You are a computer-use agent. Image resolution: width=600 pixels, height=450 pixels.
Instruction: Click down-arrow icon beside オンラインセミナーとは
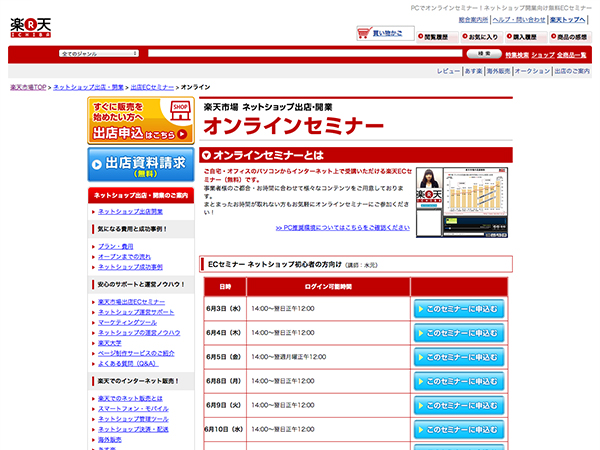(206, 155)
